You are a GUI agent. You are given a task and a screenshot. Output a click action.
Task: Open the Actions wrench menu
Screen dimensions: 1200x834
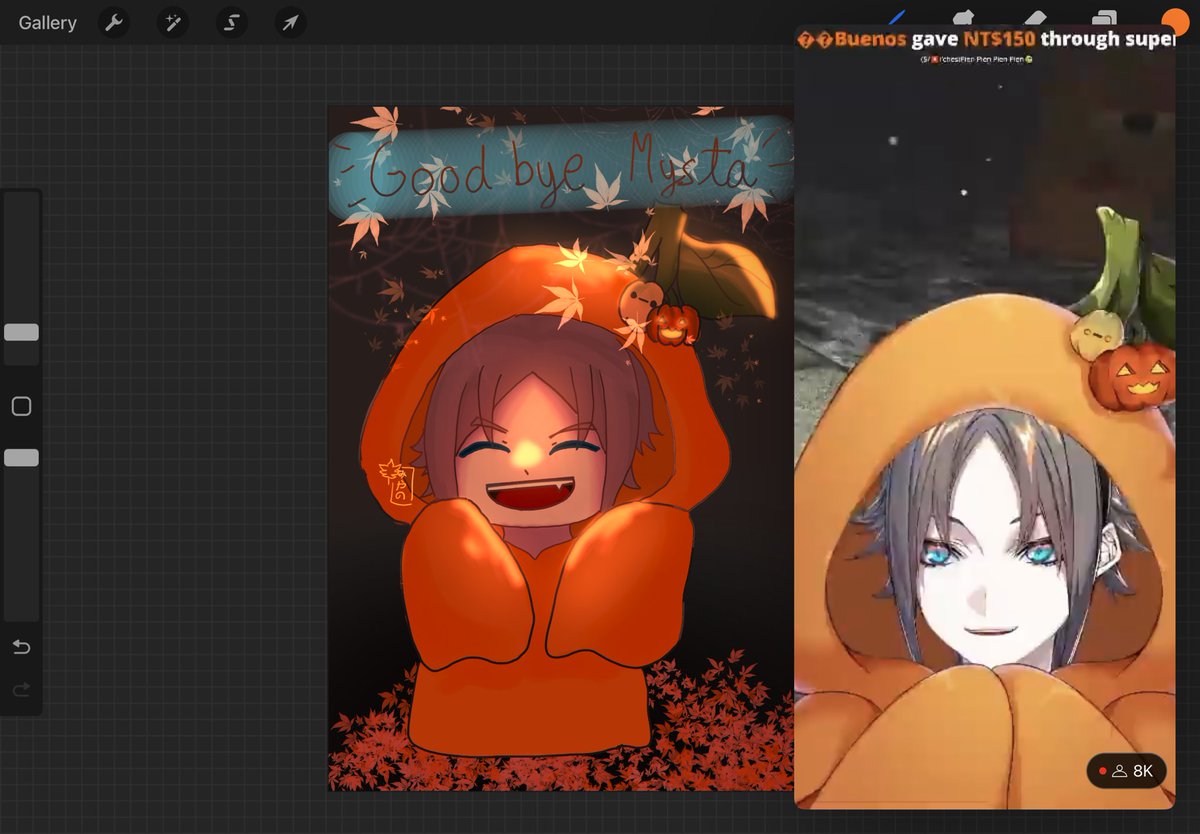coord(115,22)
